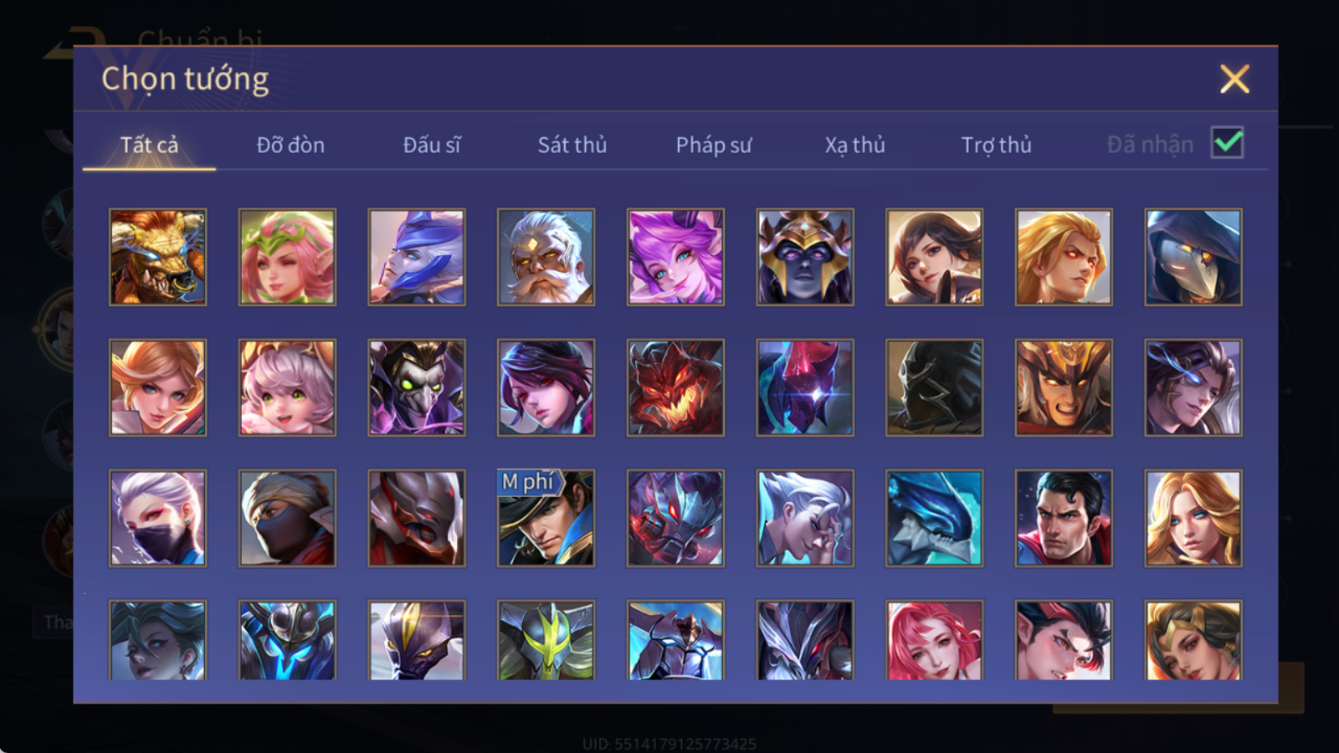Select the plague doctor masked hero
This screenshot has width=1339, height=753.
tap(1194, 257)
